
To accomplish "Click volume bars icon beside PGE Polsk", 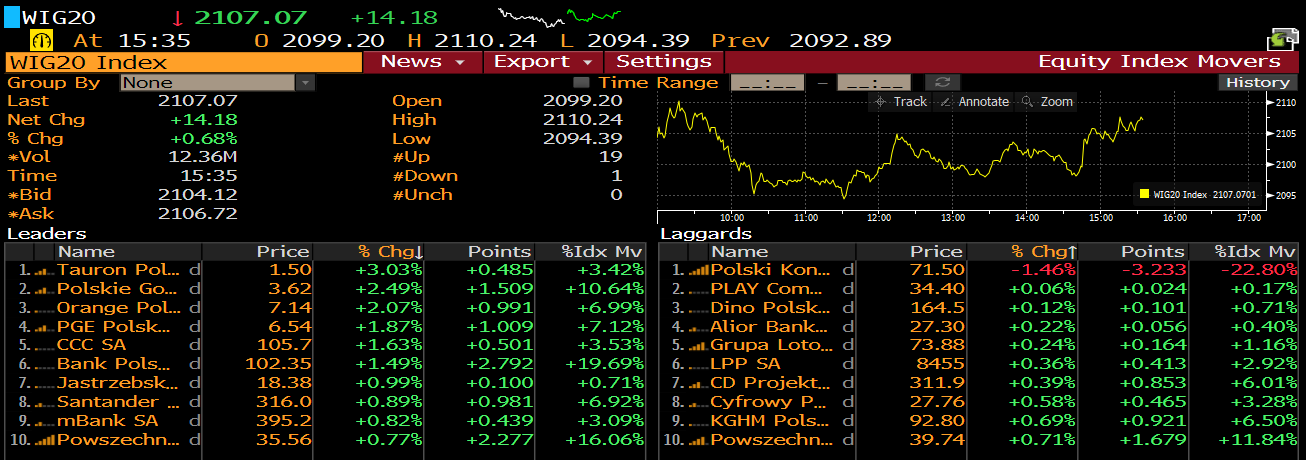I will pos(43,327).
